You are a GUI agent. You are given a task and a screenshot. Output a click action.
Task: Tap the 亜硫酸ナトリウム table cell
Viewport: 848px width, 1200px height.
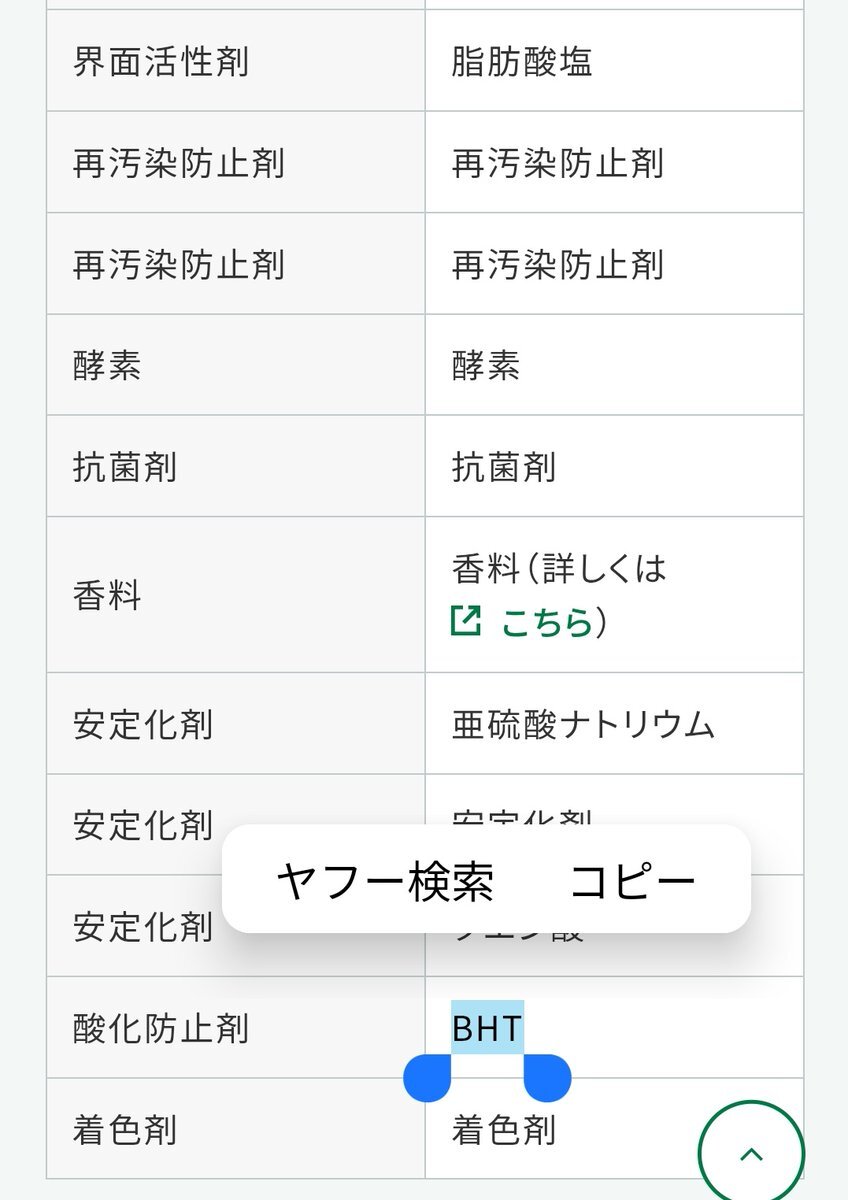pos(614,723)
